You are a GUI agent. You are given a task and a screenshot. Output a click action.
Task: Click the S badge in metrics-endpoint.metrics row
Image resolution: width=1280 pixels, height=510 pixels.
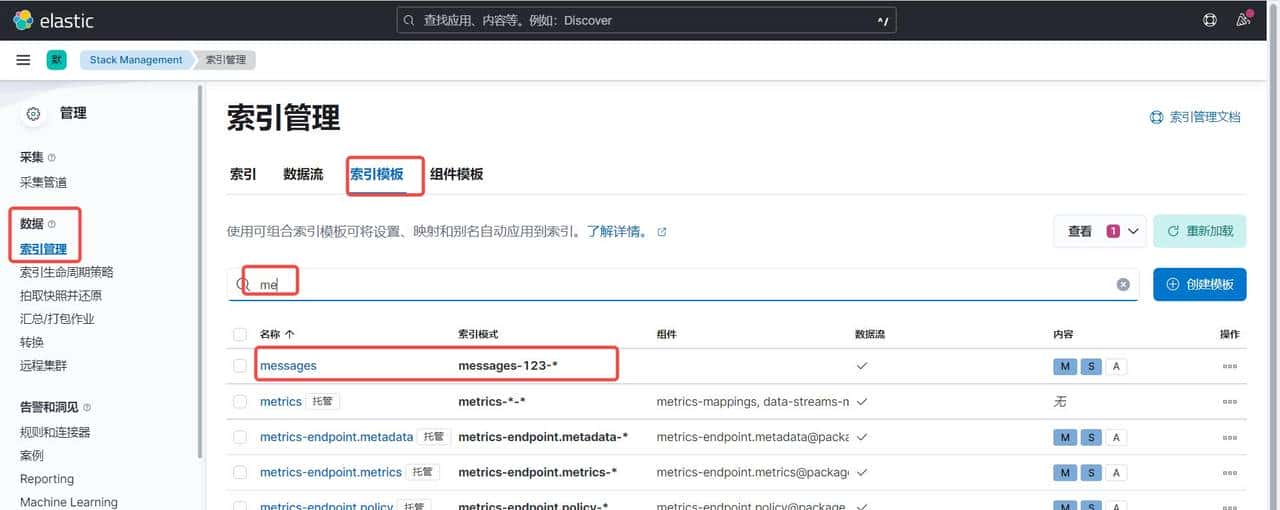tap(1091, 472)
